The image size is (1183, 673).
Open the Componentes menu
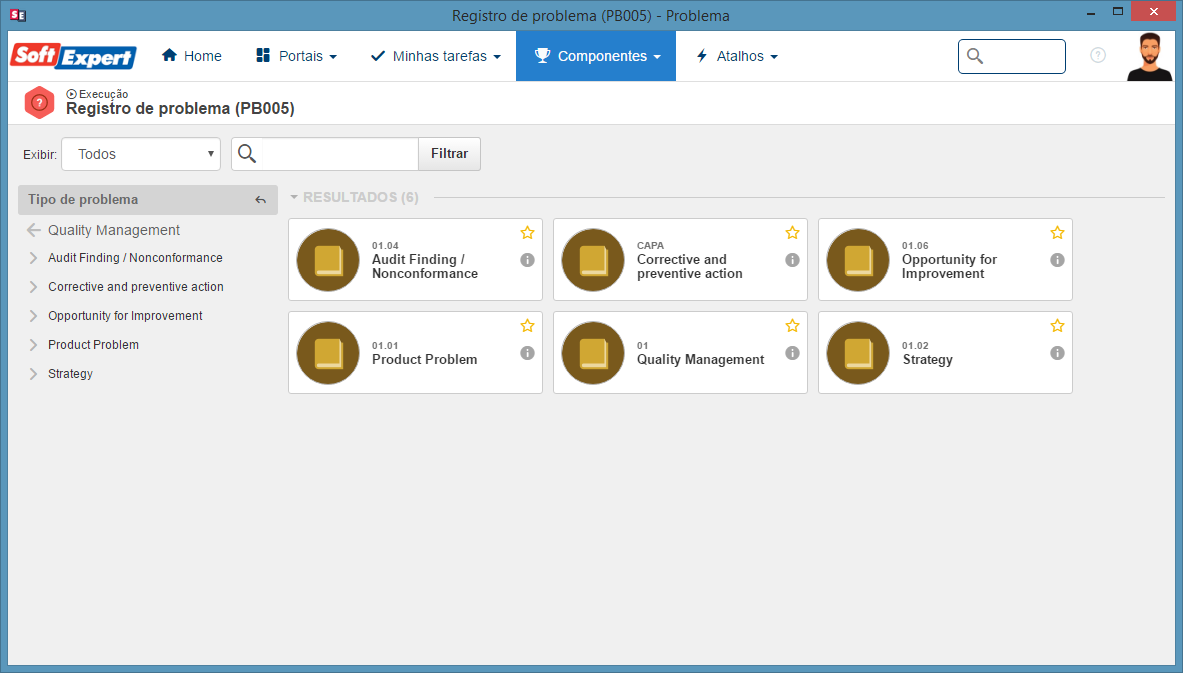pyautogui.click(x=596, y=56)
